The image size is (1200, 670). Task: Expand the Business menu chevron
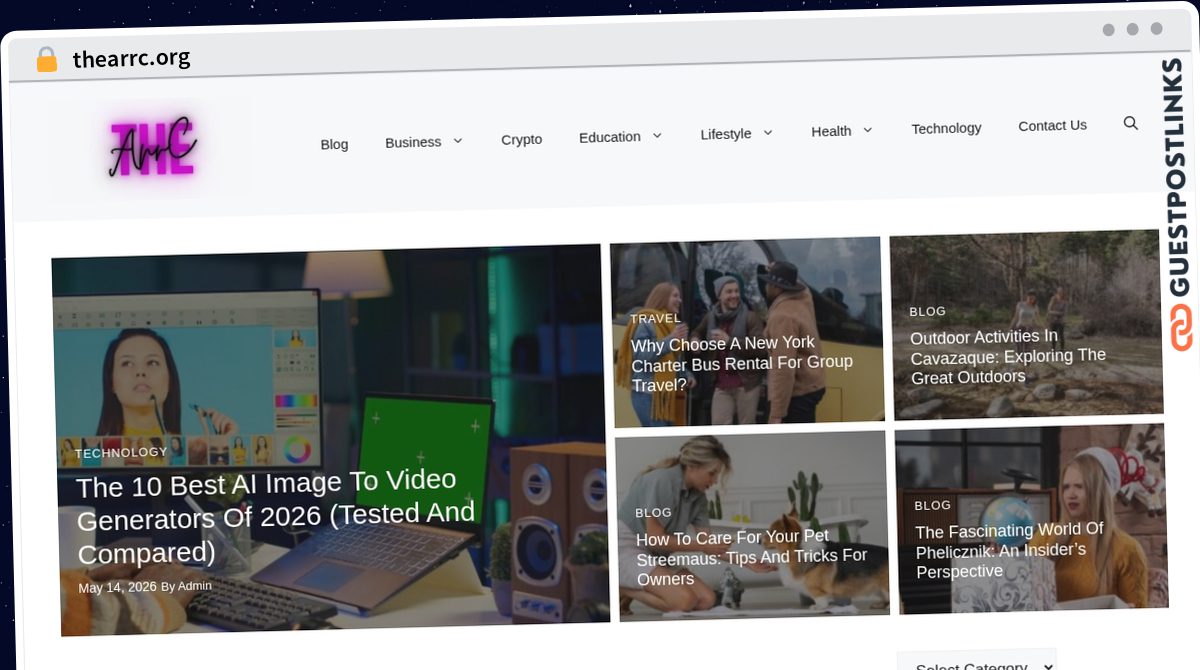tap(457, 141)
